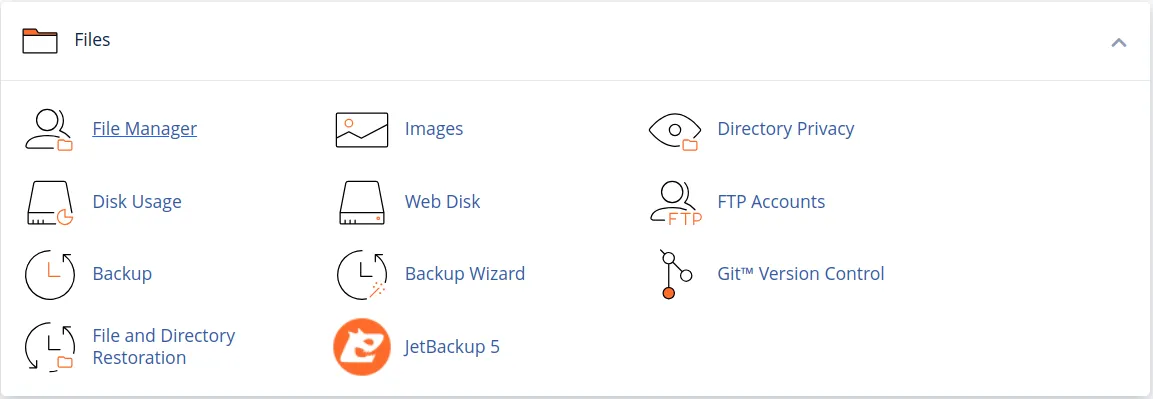Viewport: 1153px width, 399px height.
Task: View the Disk Usage link
Action: coord(137,201)
